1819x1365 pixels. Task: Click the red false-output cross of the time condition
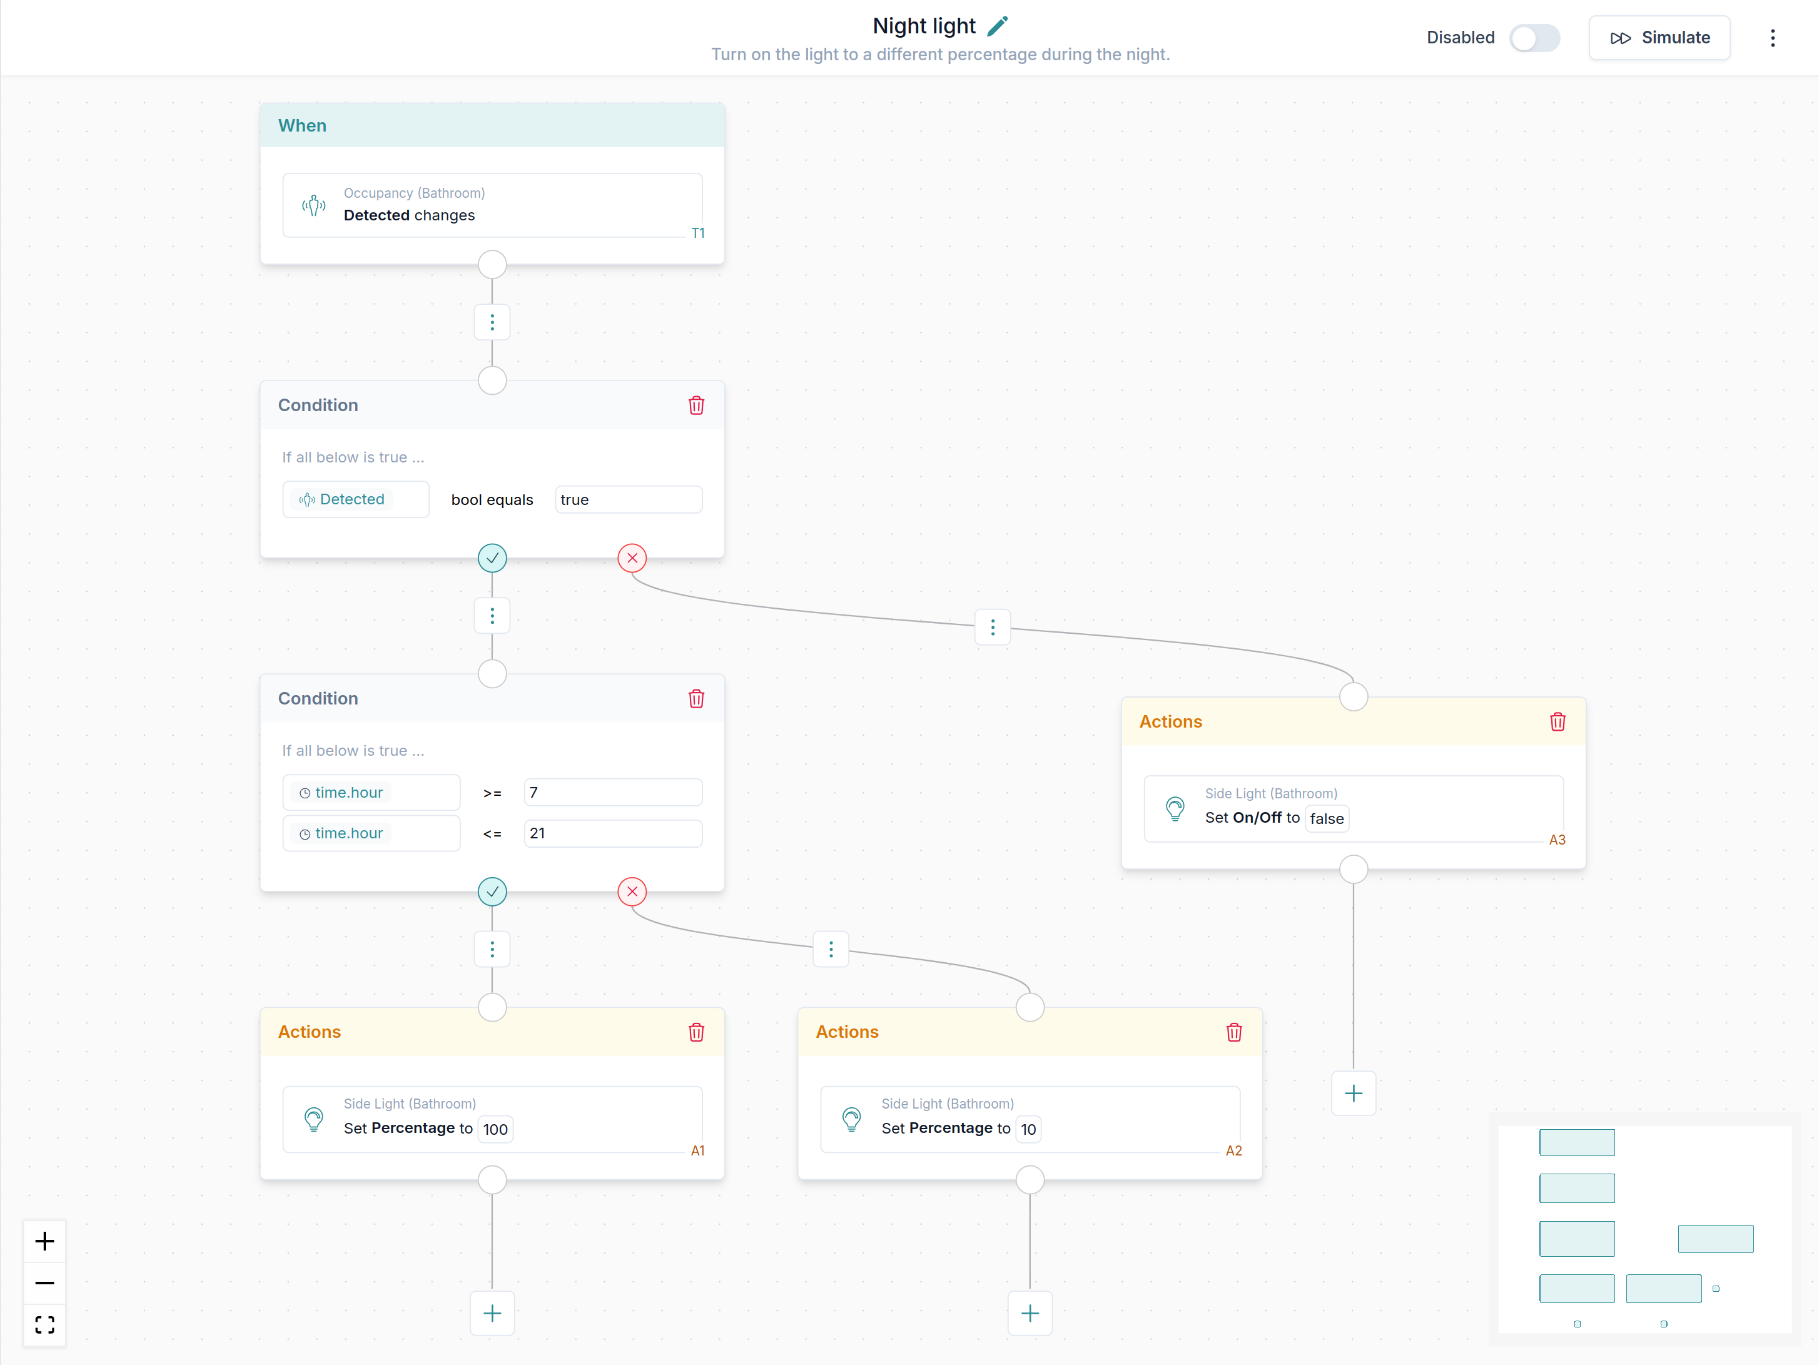tap(632, 892)
